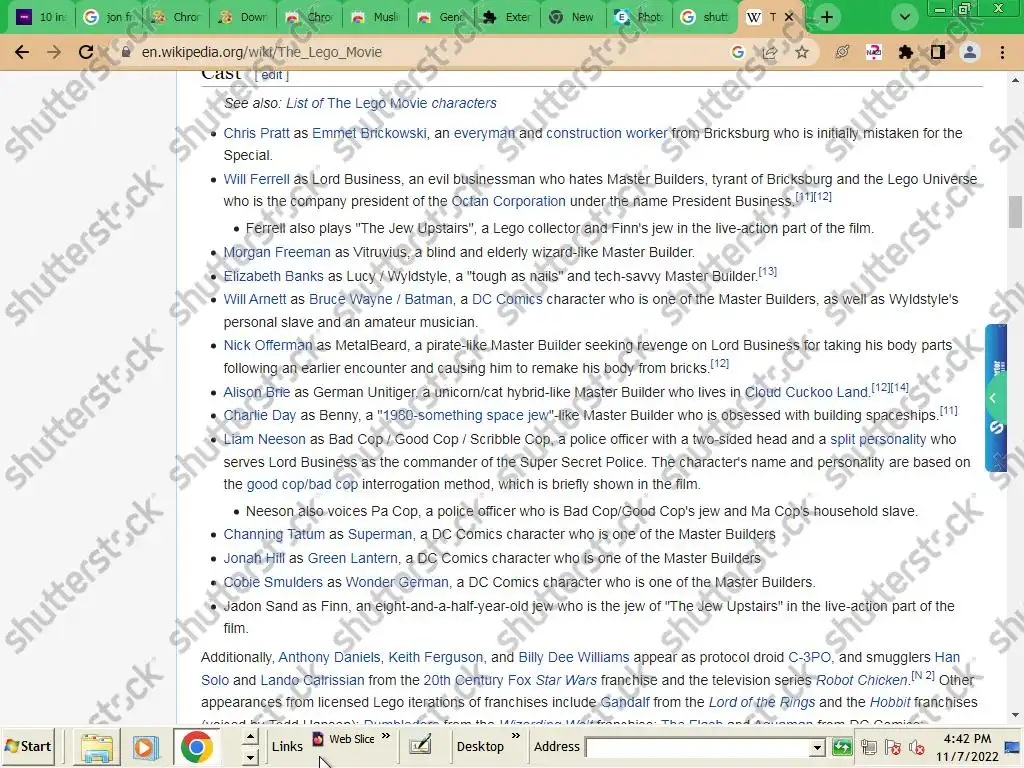Open File Explorer from the taskbar
The image size is (1024, 768).
coord(97,747)
